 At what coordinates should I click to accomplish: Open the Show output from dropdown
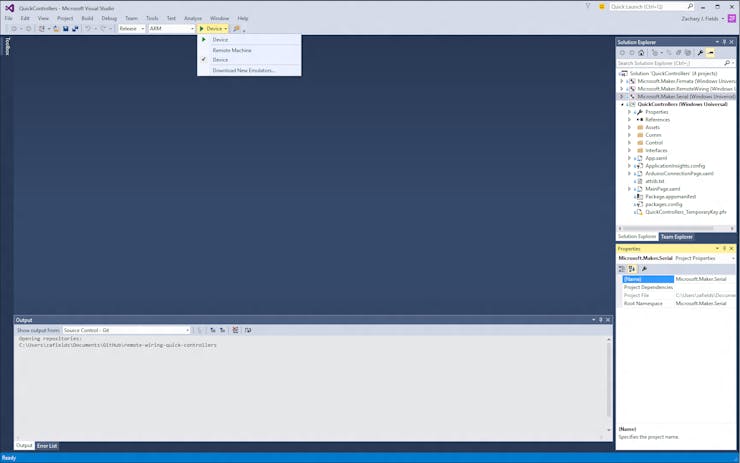tap(126, 330)
